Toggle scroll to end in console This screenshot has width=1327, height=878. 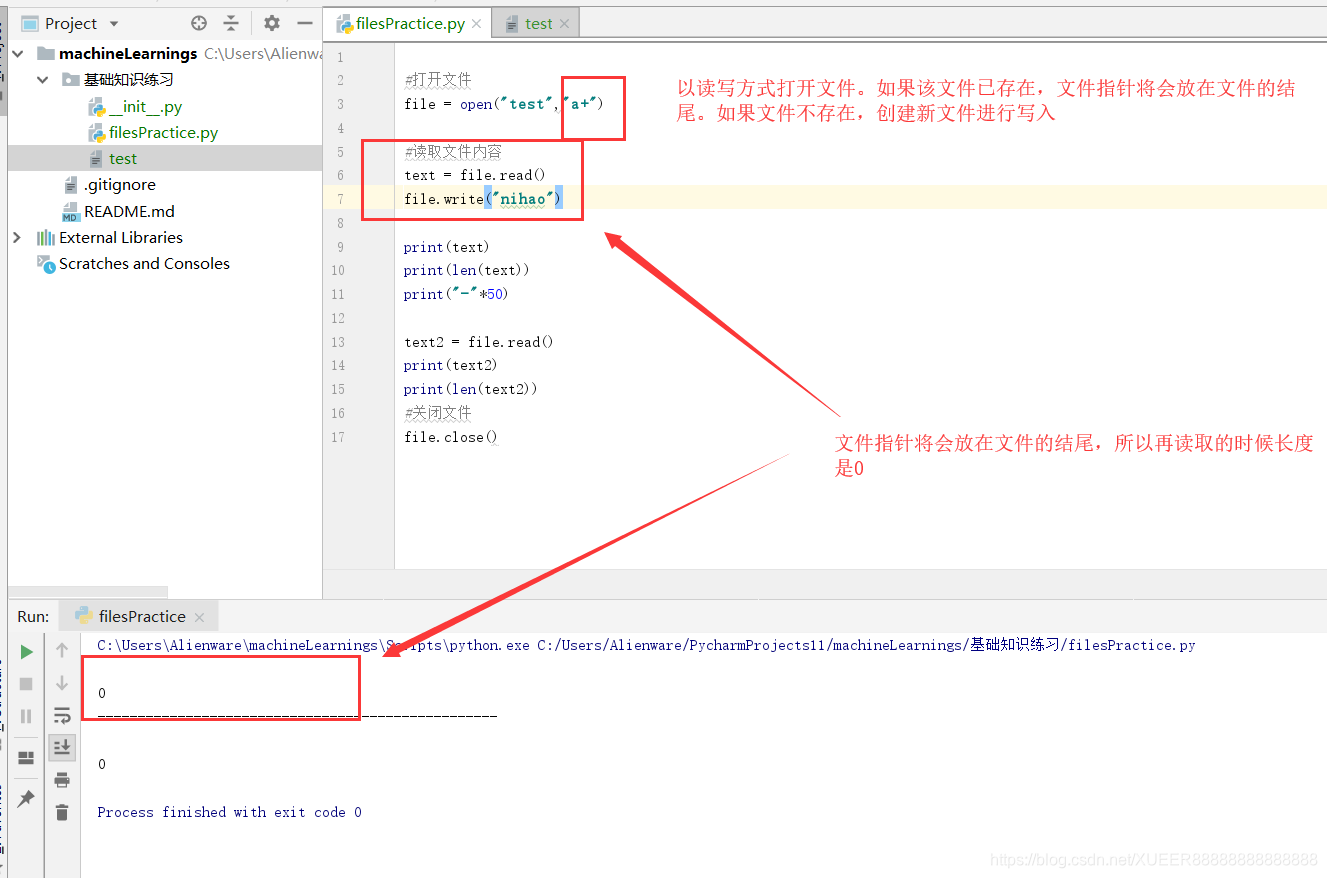pyautogui.click(x=62, y=747)
